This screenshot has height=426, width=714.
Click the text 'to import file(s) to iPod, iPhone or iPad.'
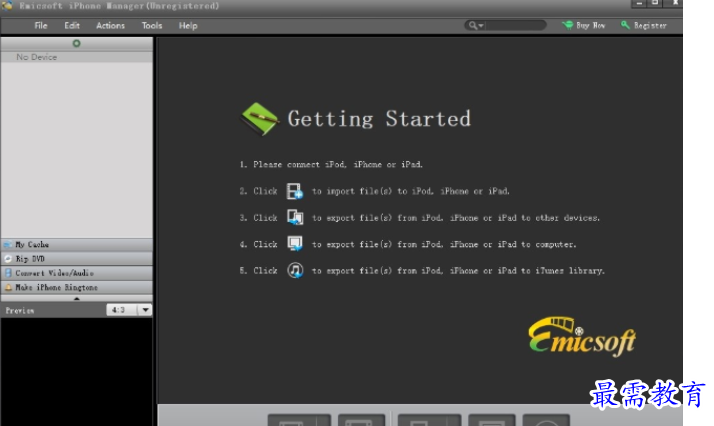pos(410,191)
